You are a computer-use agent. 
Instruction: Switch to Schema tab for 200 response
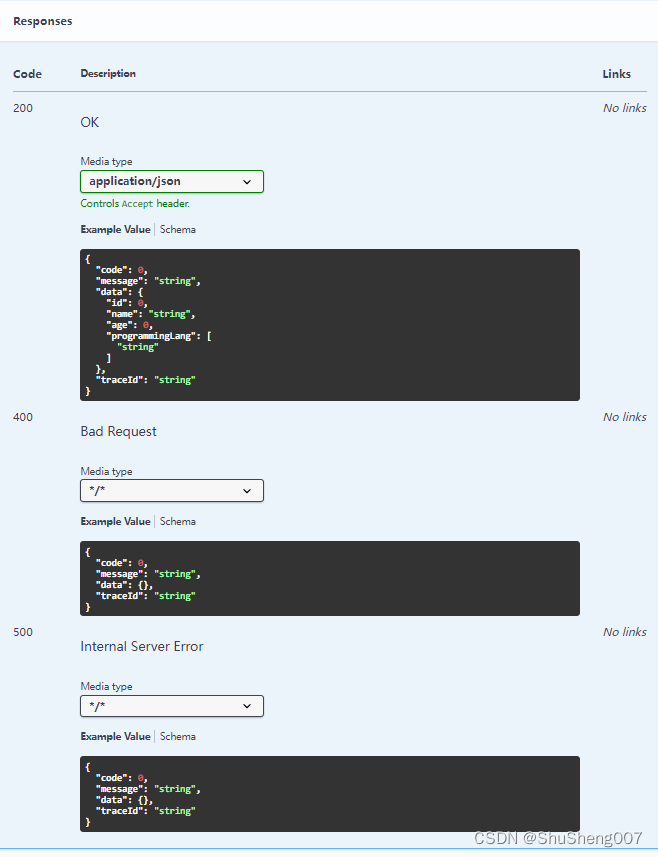178,230
